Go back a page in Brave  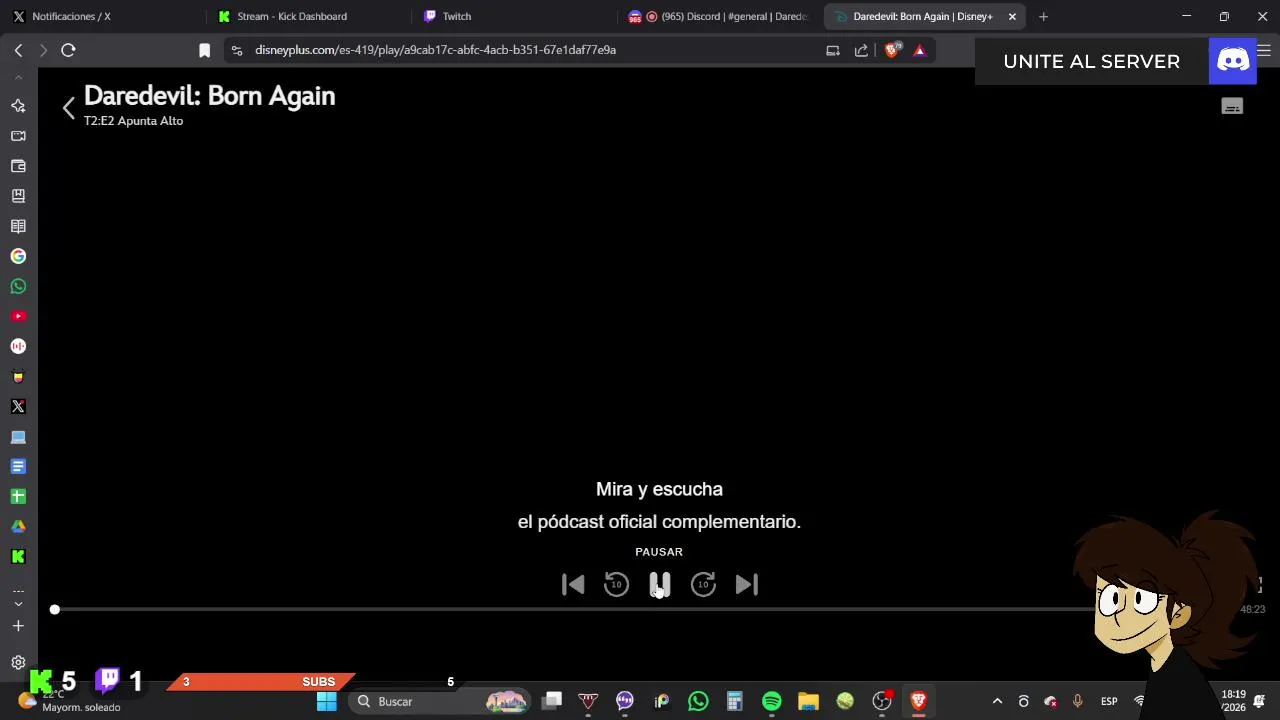point(18,50)
